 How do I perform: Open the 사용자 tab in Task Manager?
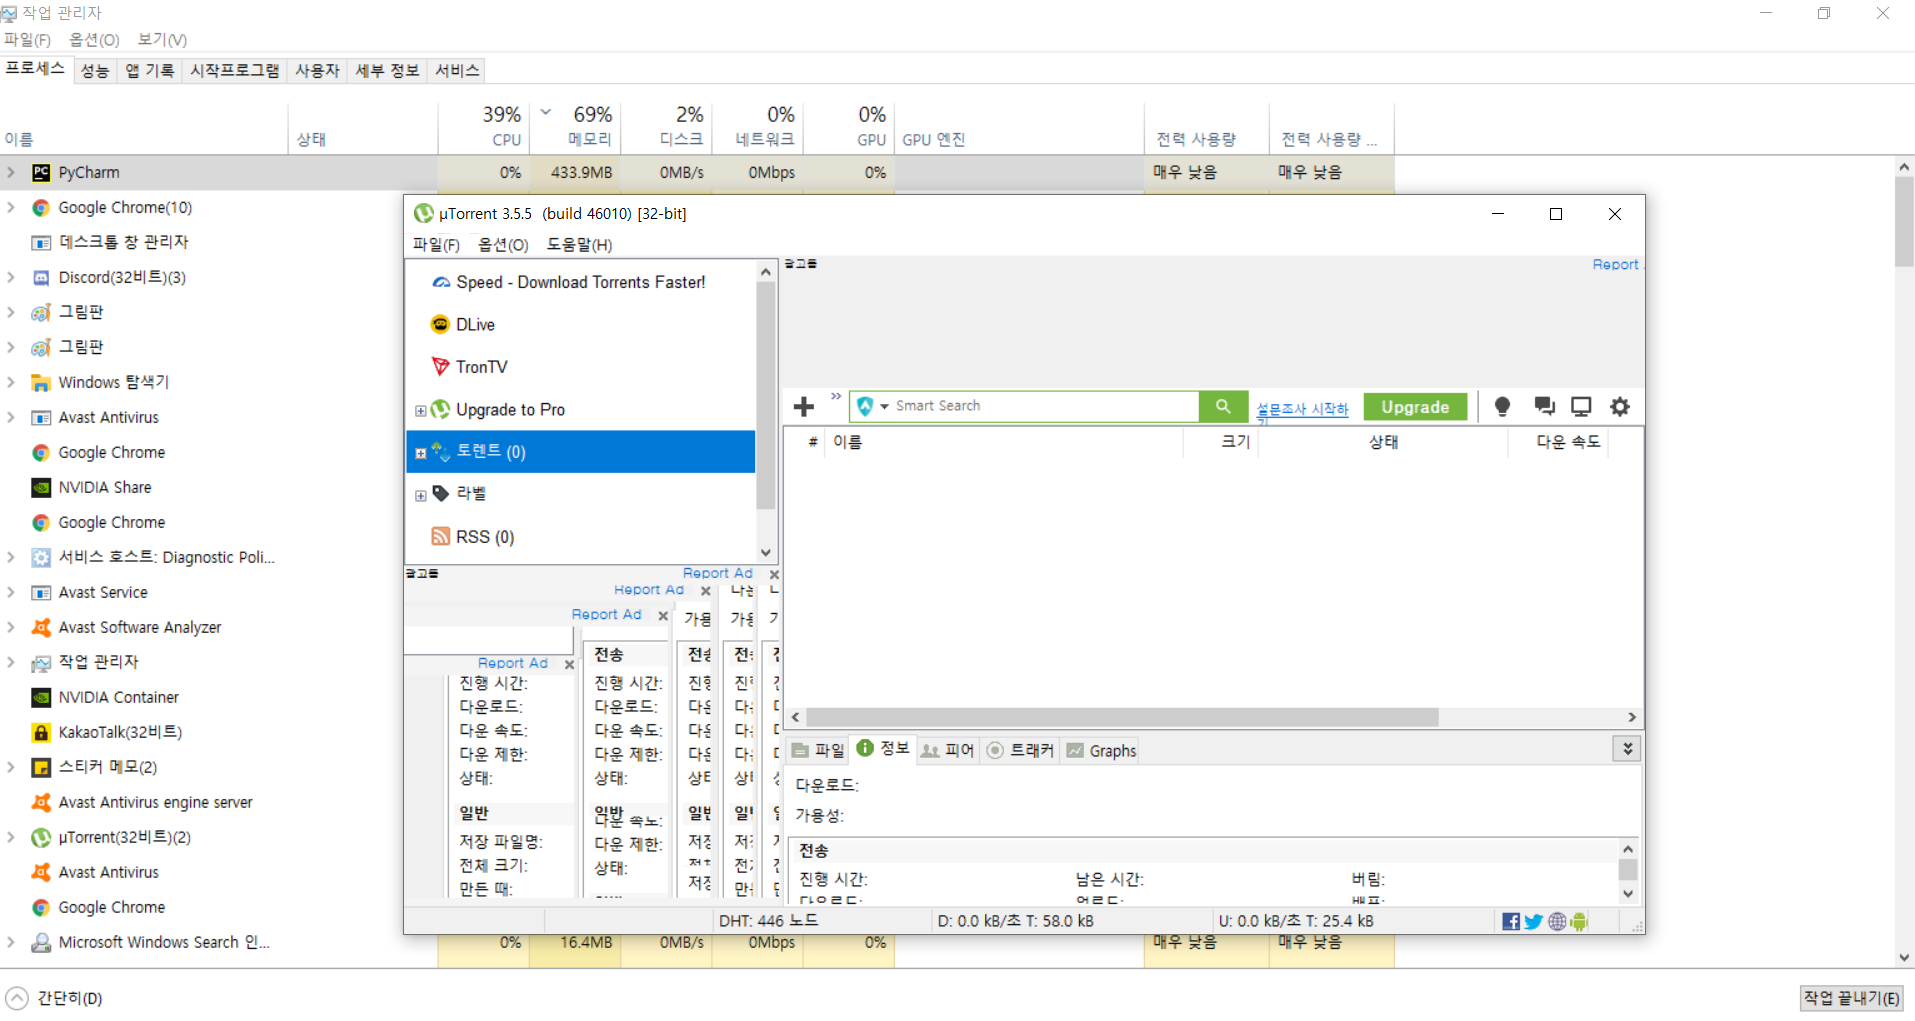(x=317, y=70)
